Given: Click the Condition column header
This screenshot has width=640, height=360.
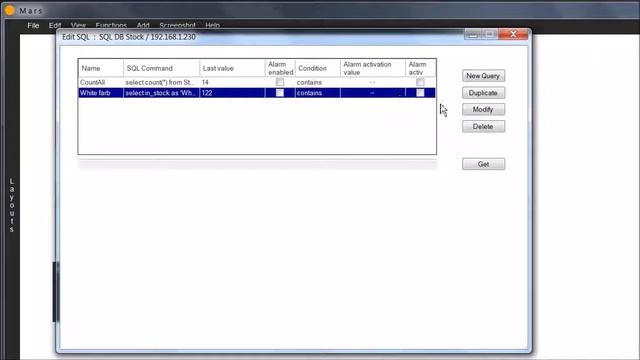Looking at the screenshot, I should point(317,68).
